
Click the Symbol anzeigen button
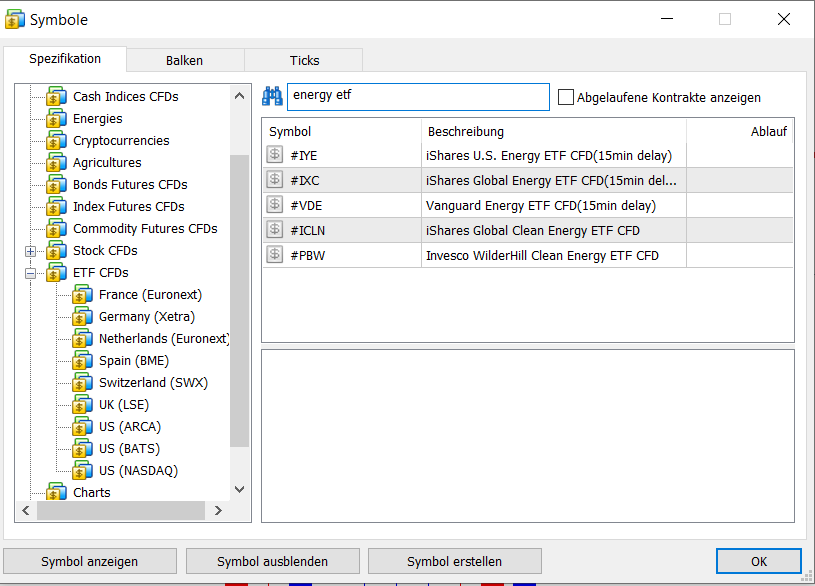[89, 562]
